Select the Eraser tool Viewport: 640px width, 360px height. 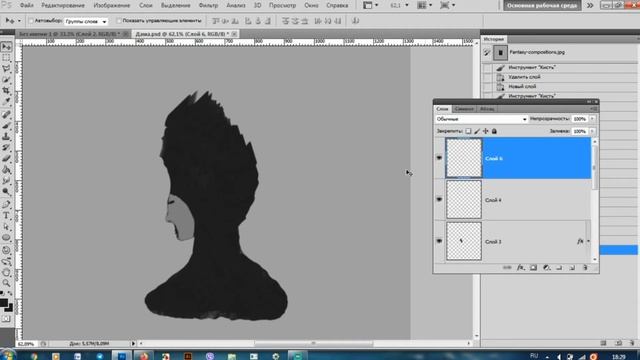click(6, 158)
